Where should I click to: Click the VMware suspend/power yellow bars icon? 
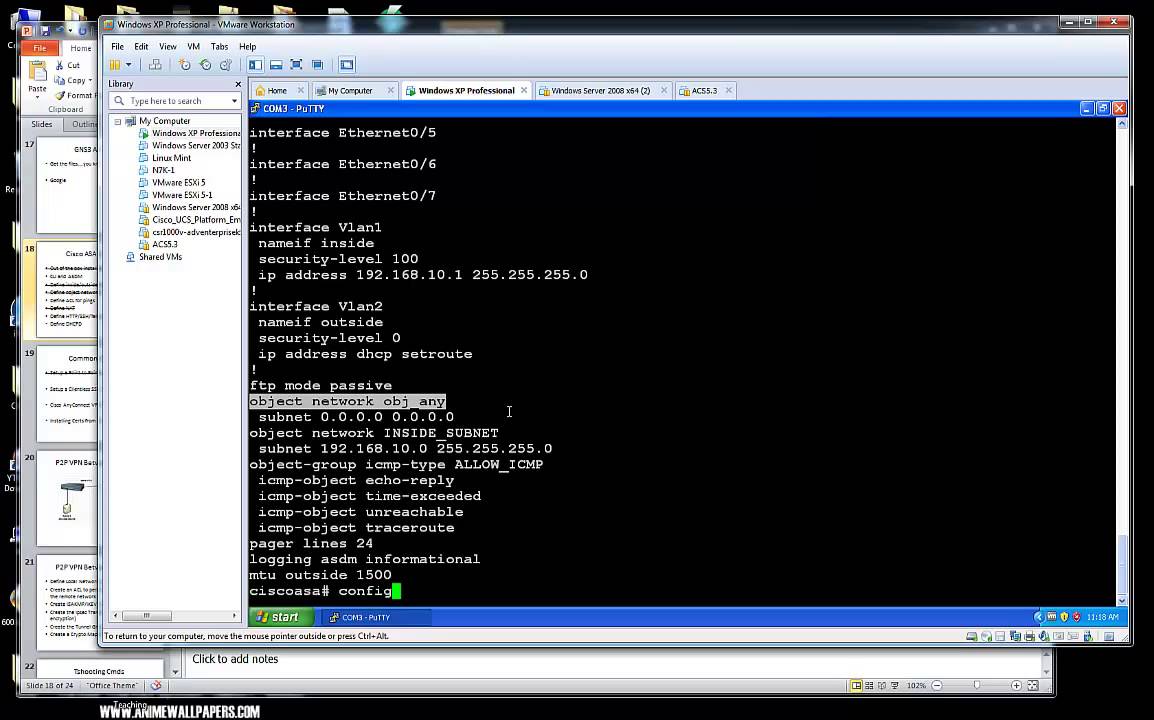[x=115, y=65]
